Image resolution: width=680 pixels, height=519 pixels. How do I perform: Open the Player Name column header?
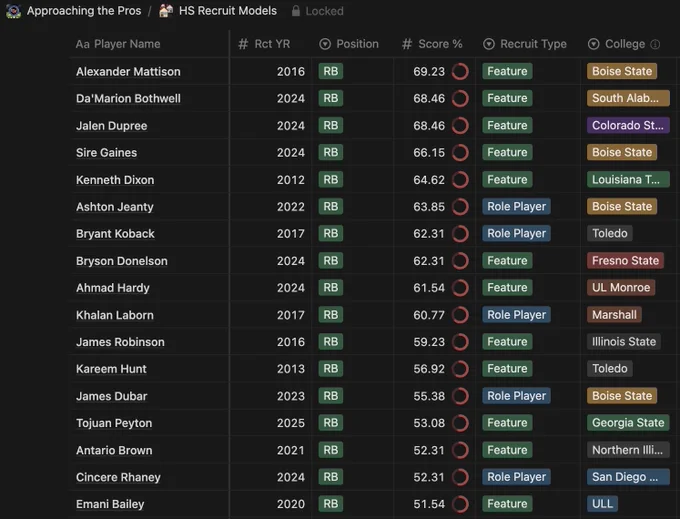point(118,44)
